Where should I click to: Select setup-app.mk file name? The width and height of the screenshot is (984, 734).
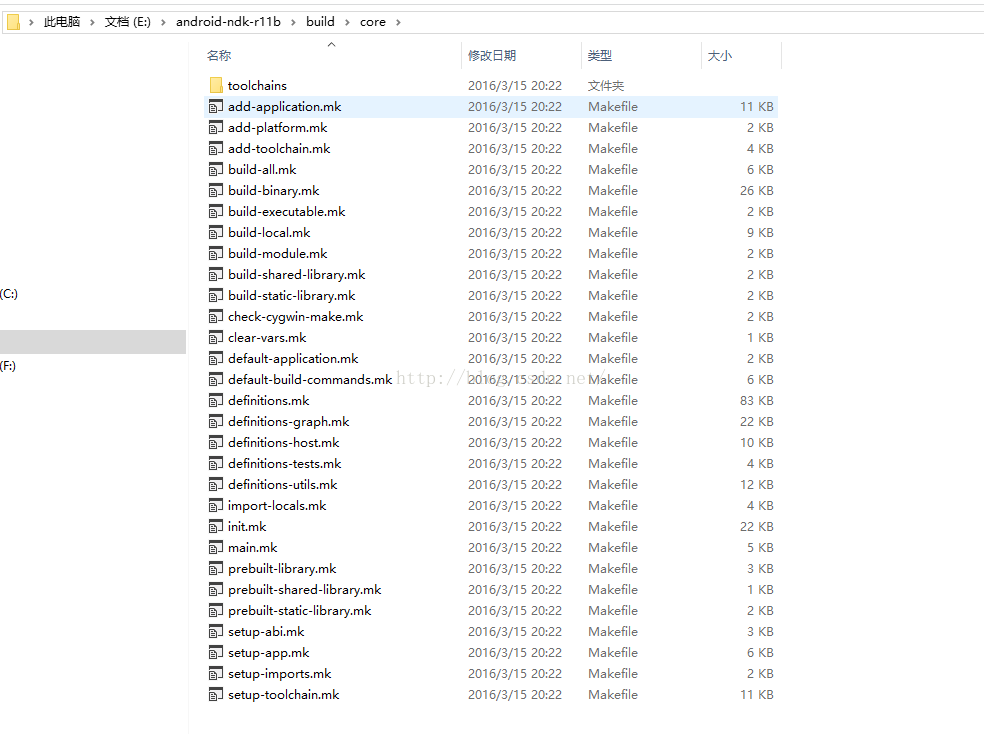(269, 653)
